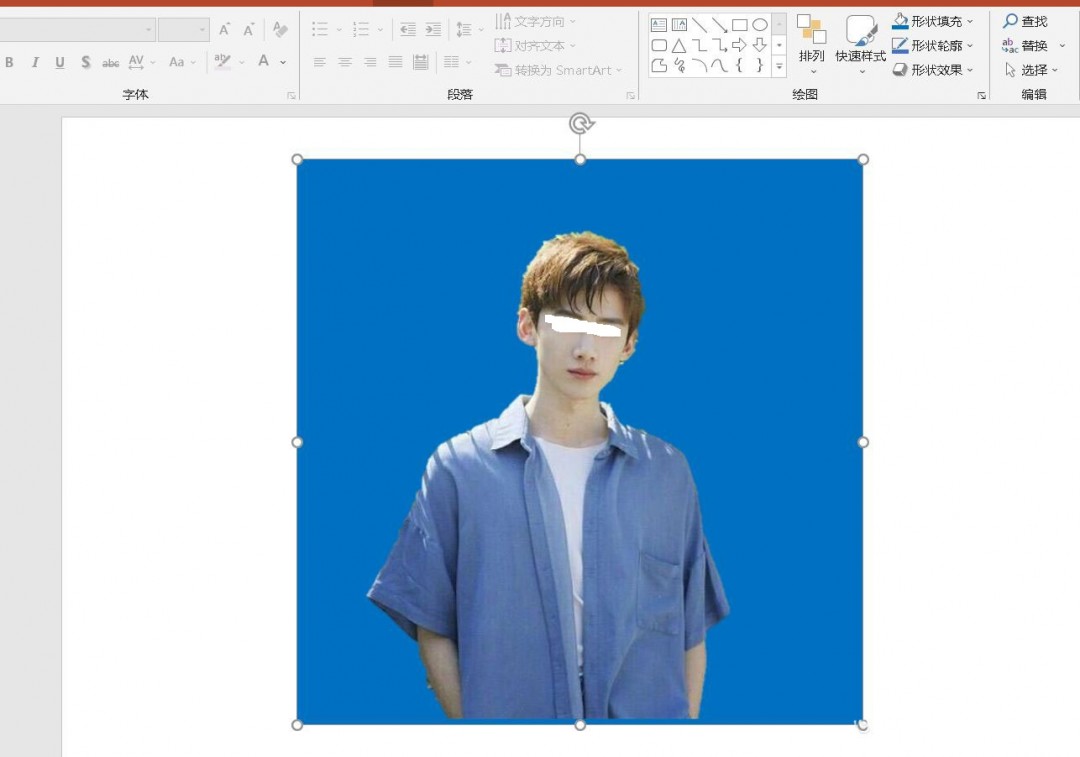Click the increase font size icon
The image size is (1080, 757).
point(224,30)
